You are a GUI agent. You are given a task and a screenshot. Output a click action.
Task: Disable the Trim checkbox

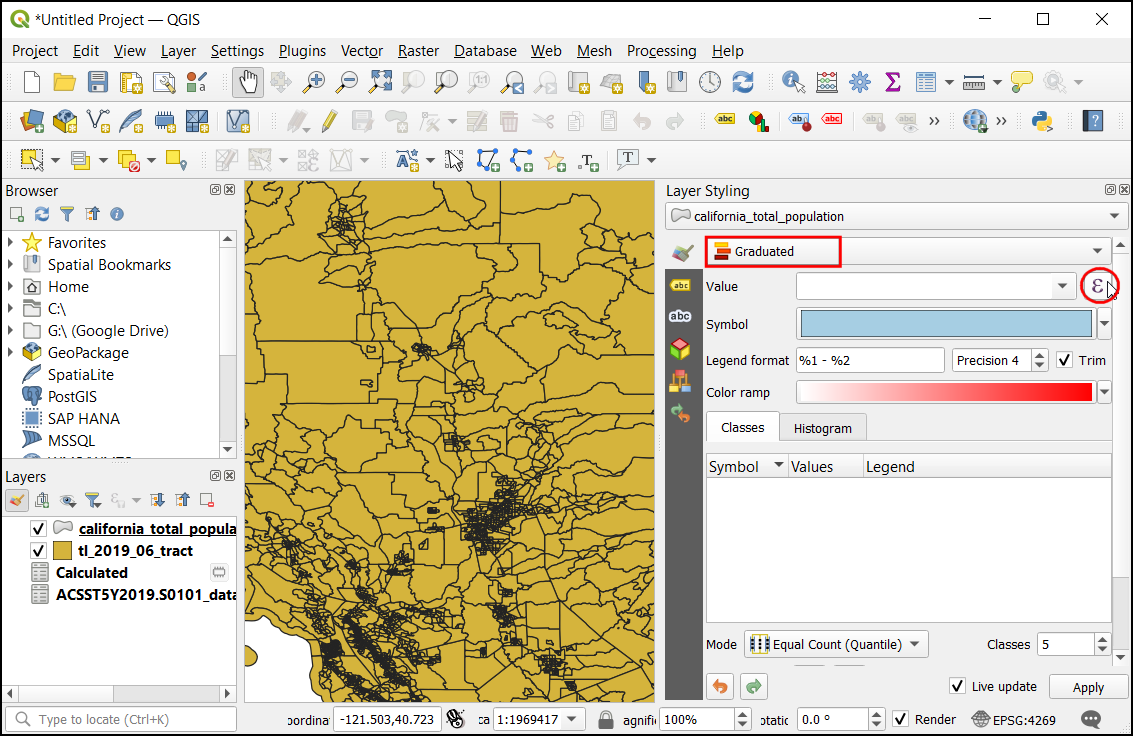[x=1065, y=360]
